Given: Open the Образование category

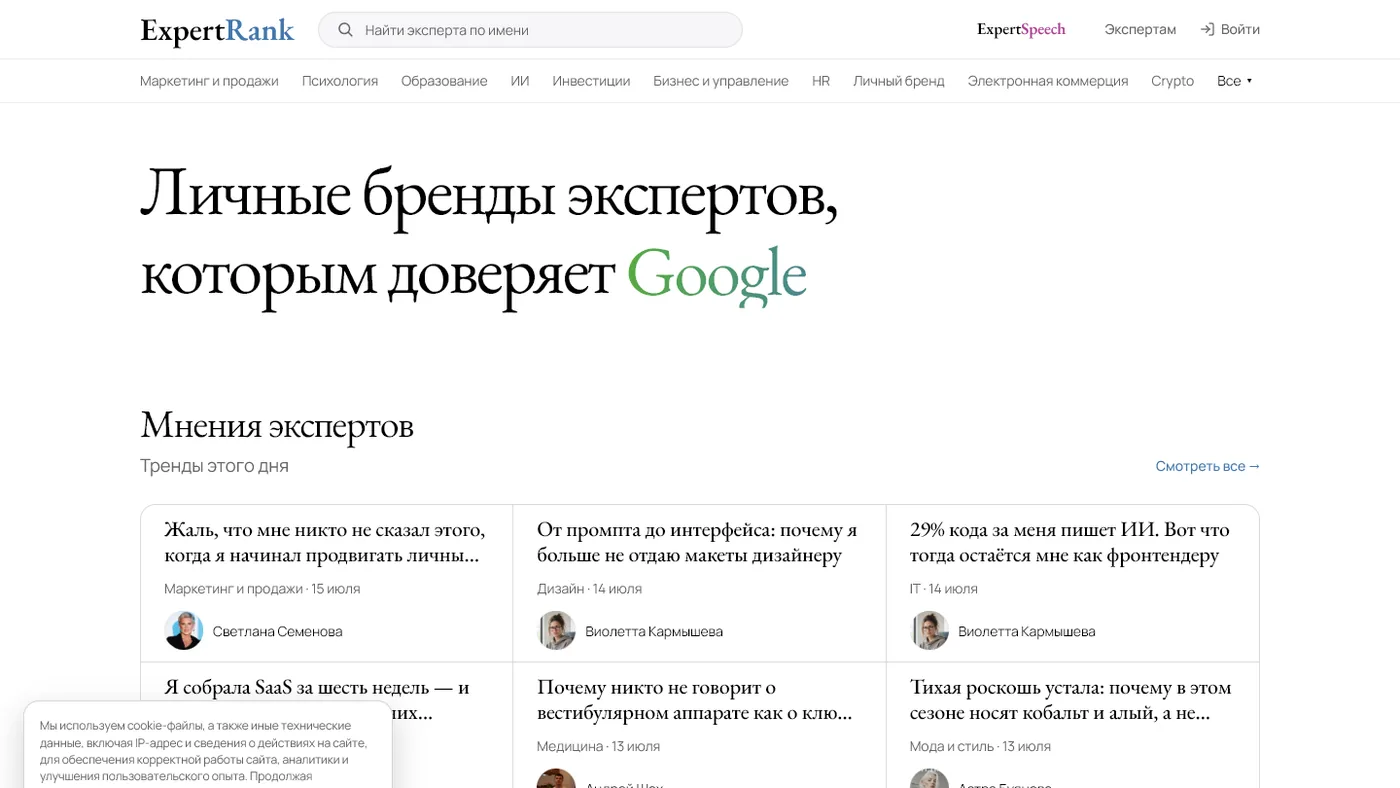Looking at the screenshot, I should coord(444,81).
